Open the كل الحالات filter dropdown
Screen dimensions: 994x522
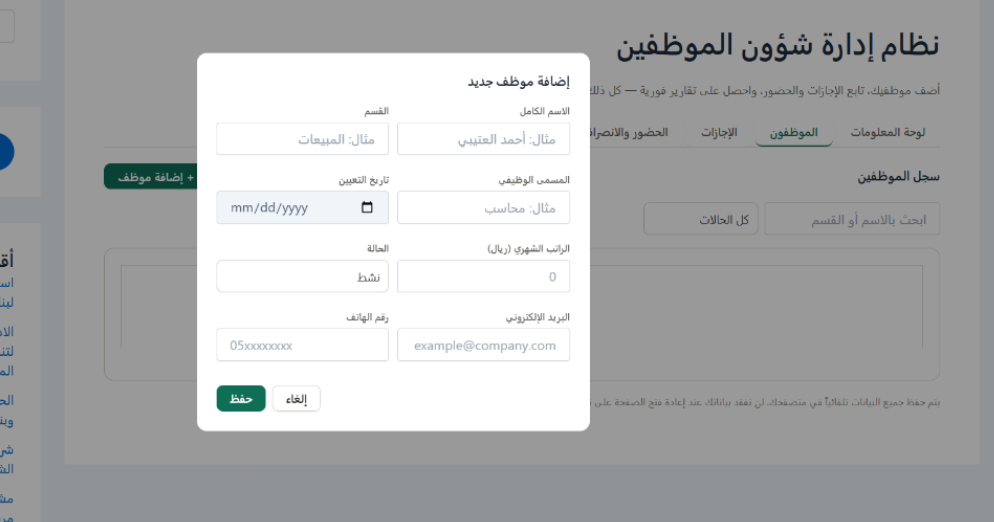pos(700,219)
